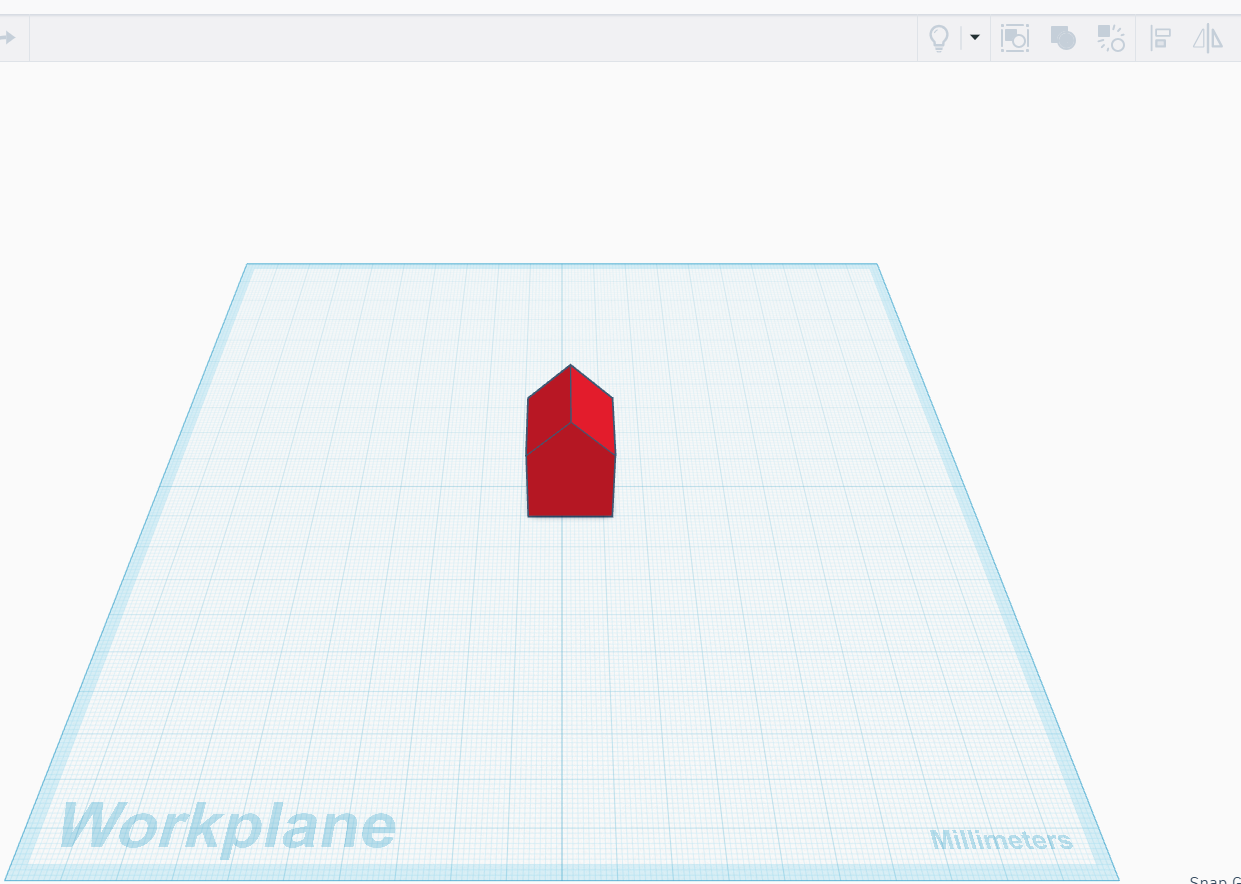This screenshot has height=884, width=1241.
Task: Click the Redo arrow in the toolbar
Action: pyautogui.click(x=7, y=38)
